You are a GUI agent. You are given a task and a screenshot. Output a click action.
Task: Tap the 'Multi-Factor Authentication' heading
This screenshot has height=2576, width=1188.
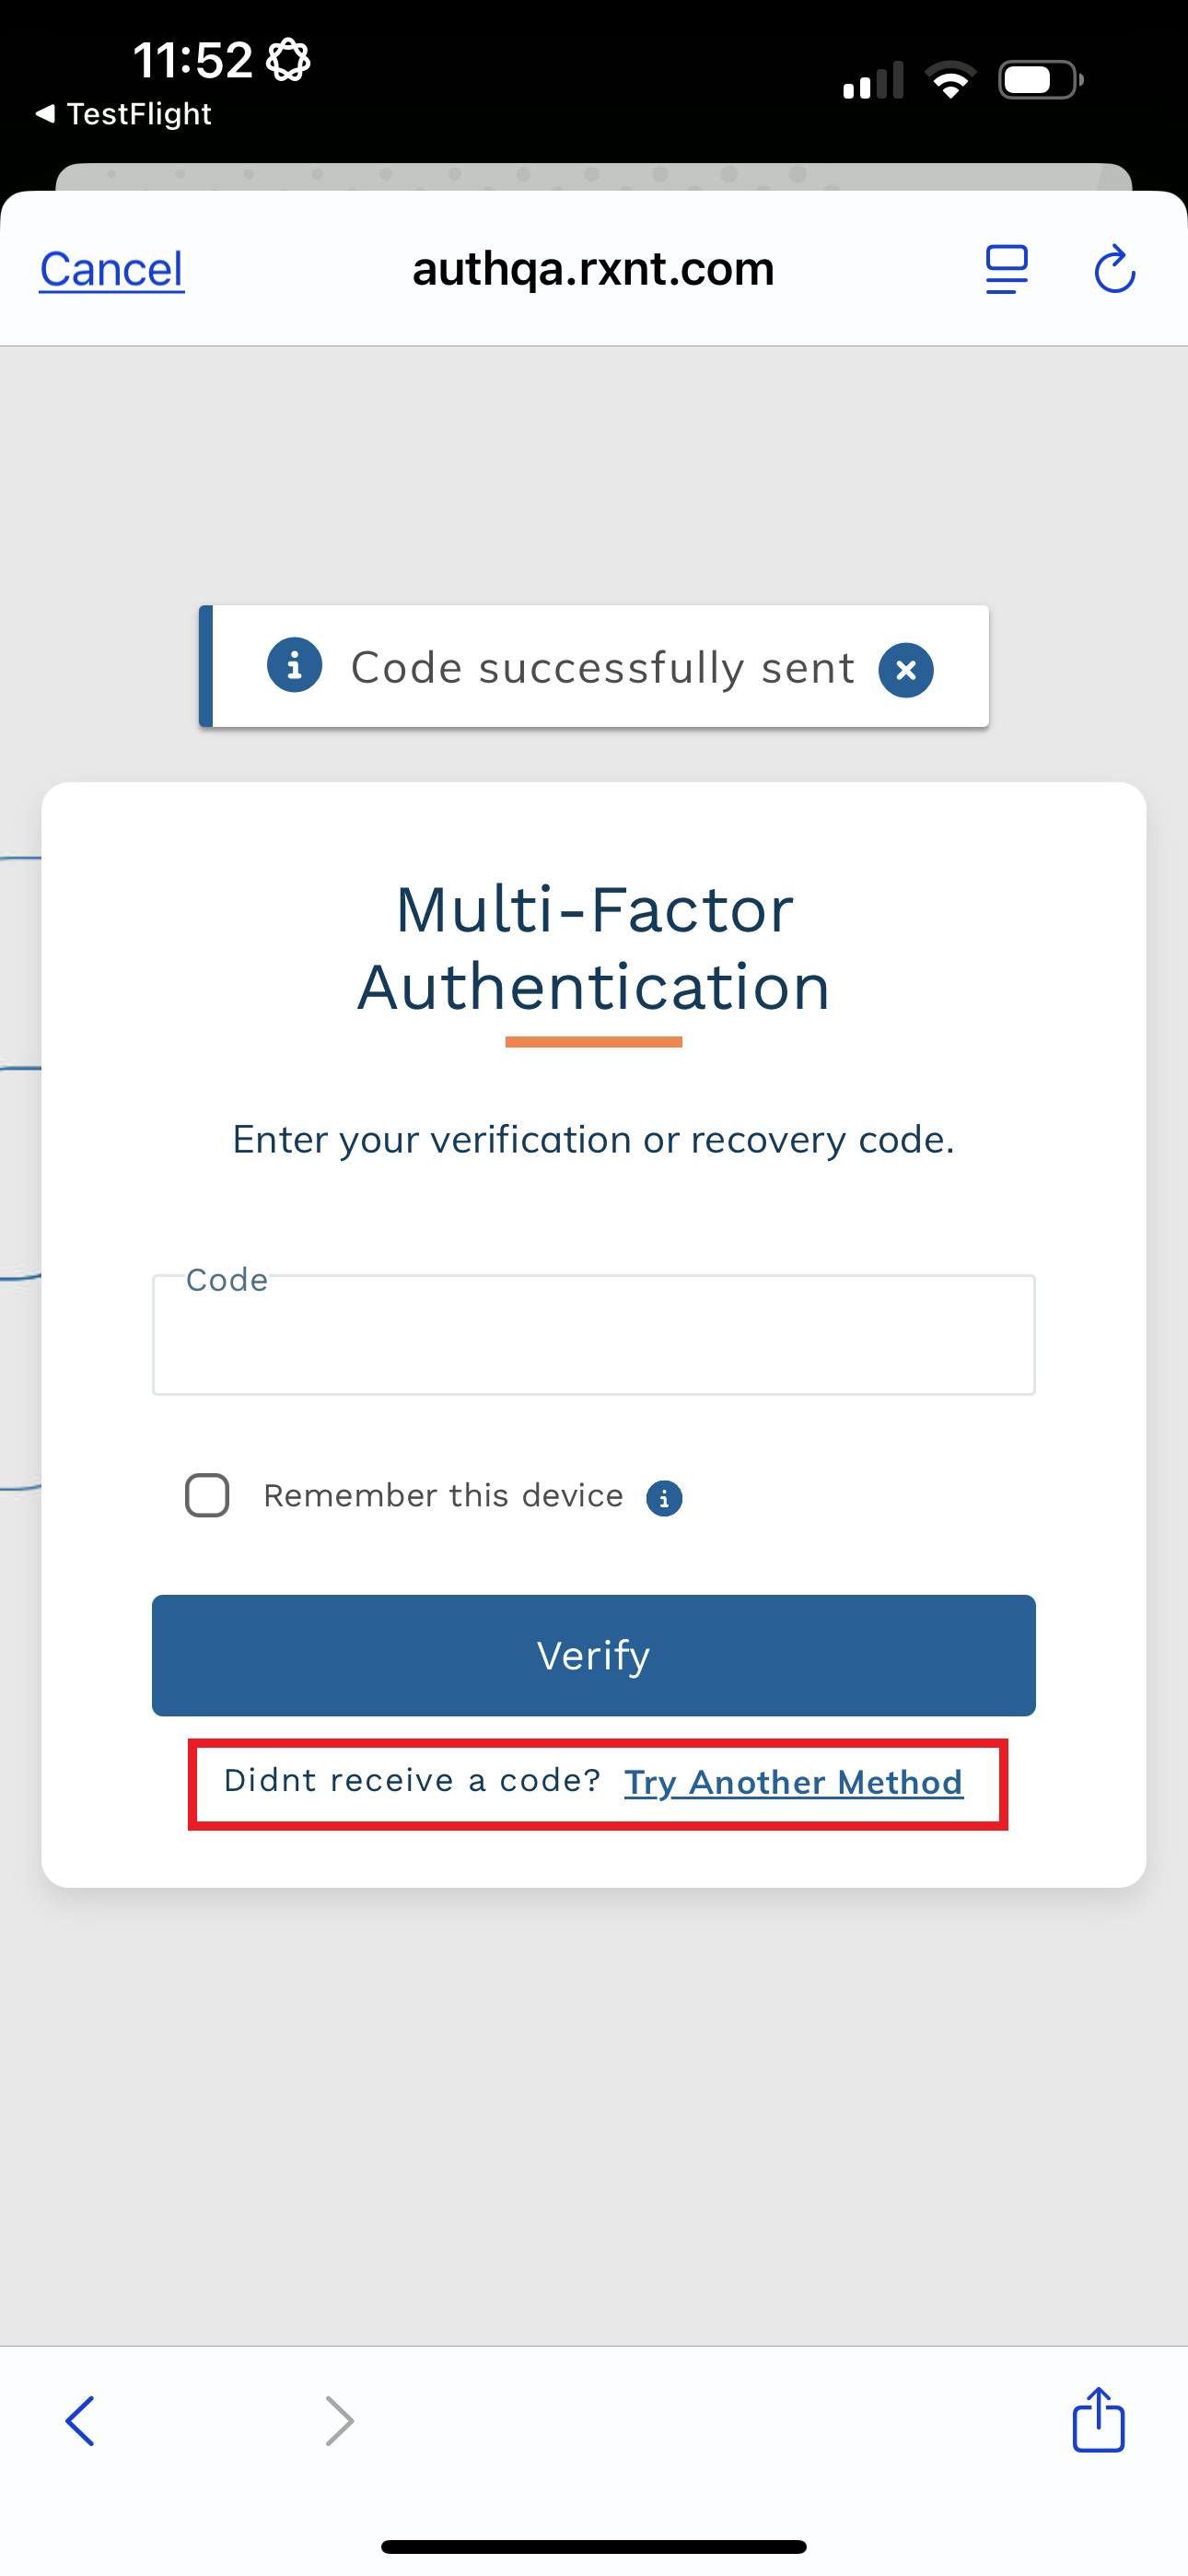594,948
